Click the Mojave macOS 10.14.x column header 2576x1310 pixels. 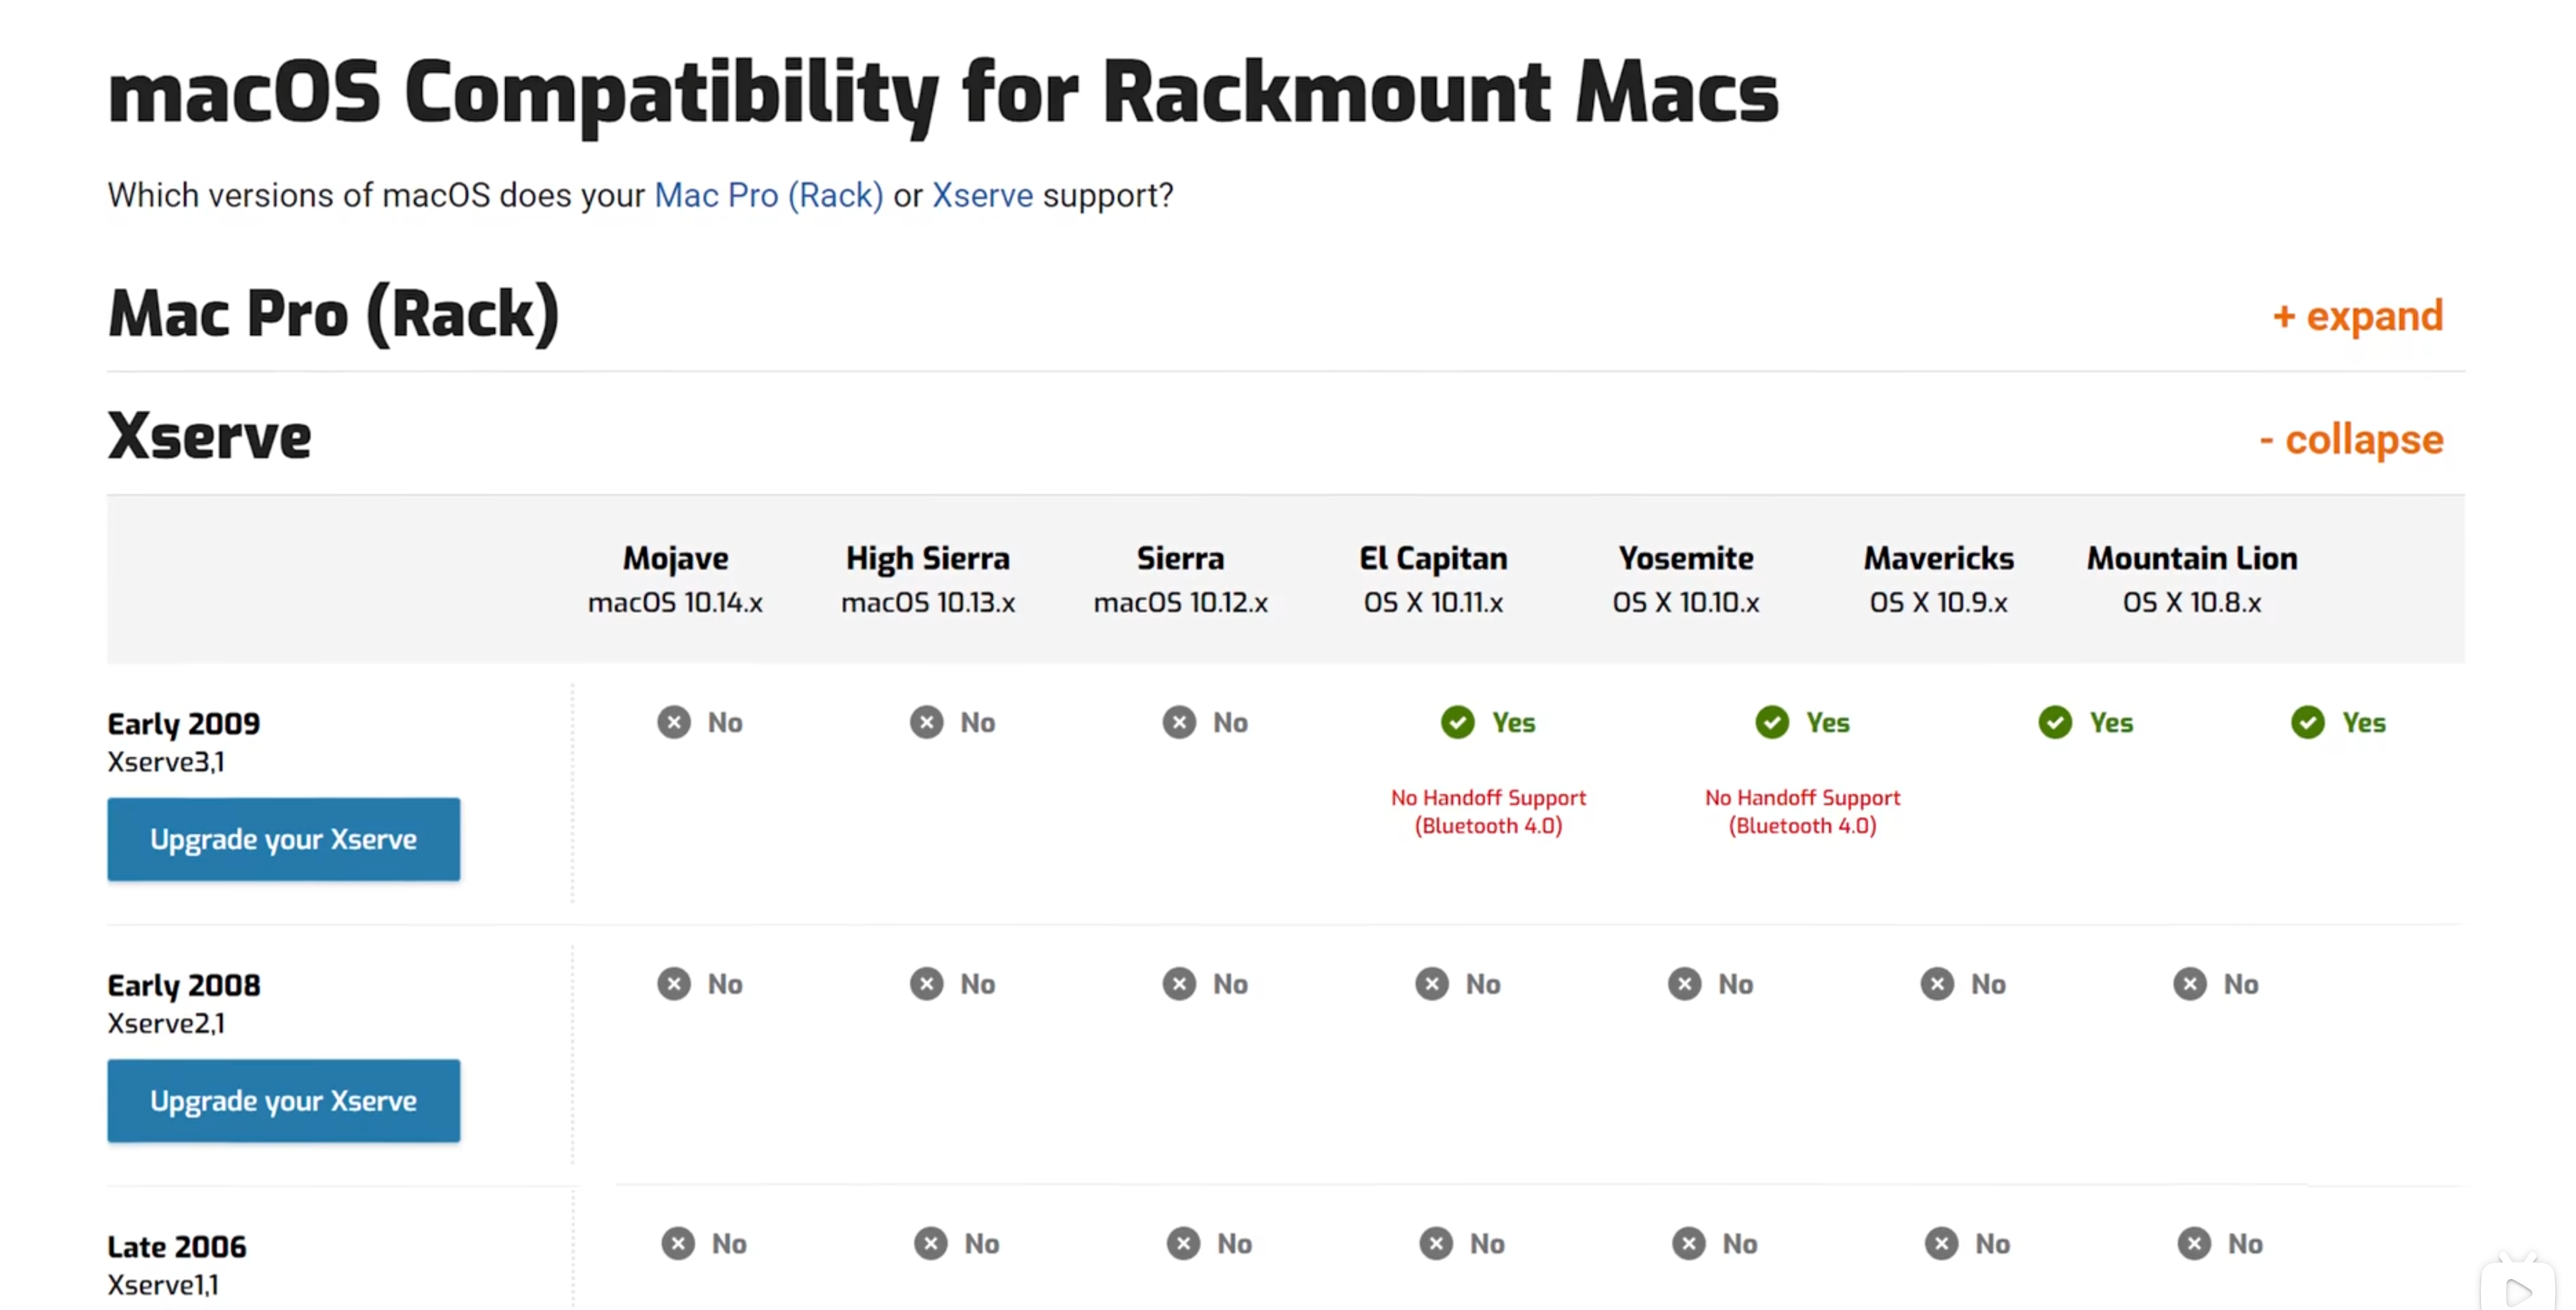coord(675,579)
